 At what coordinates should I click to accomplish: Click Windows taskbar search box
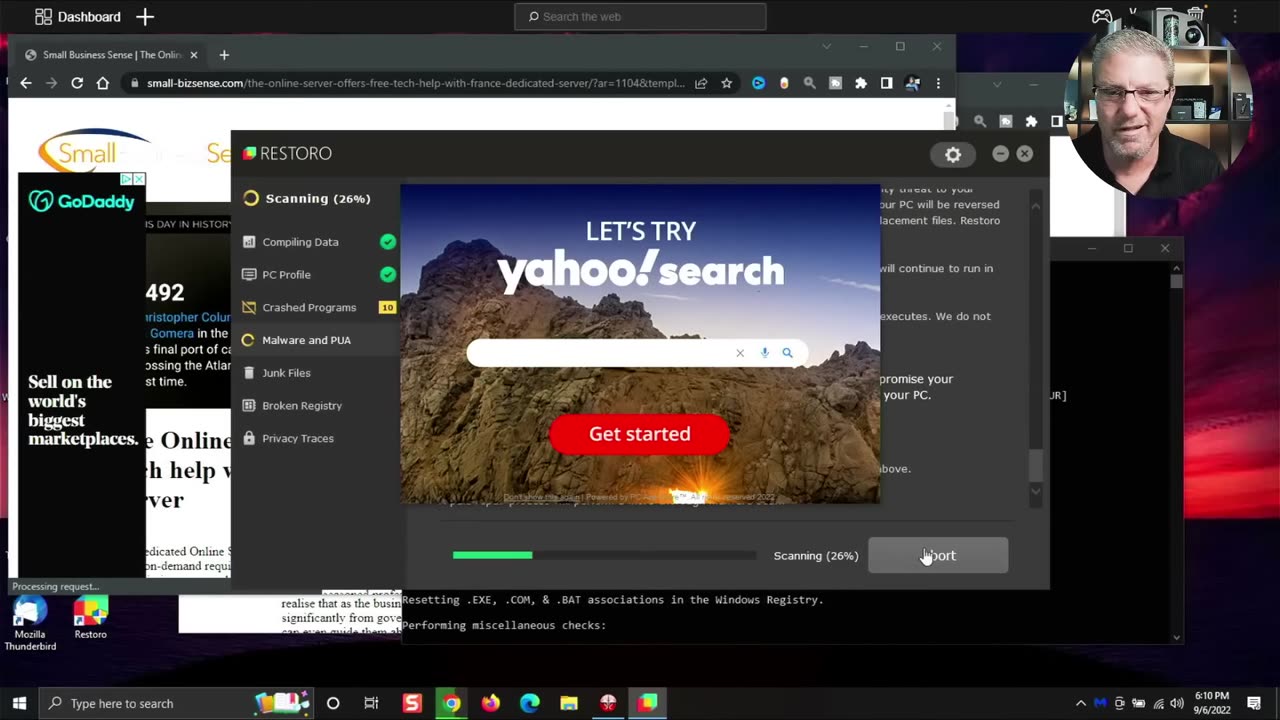coord(175,703)
